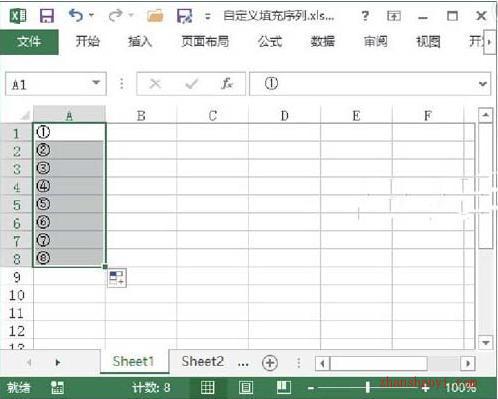Add a new sheet with plus icon
This screenshot has width=498, height=399.
[x=270, y=363]
